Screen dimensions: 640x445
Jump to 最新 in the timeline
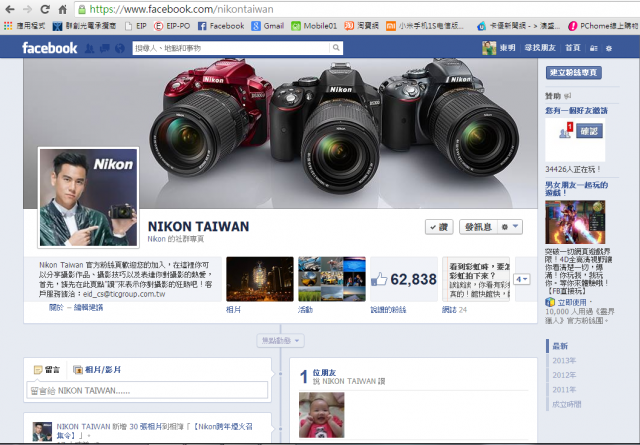pyautogui.click(x=560, y=346)
